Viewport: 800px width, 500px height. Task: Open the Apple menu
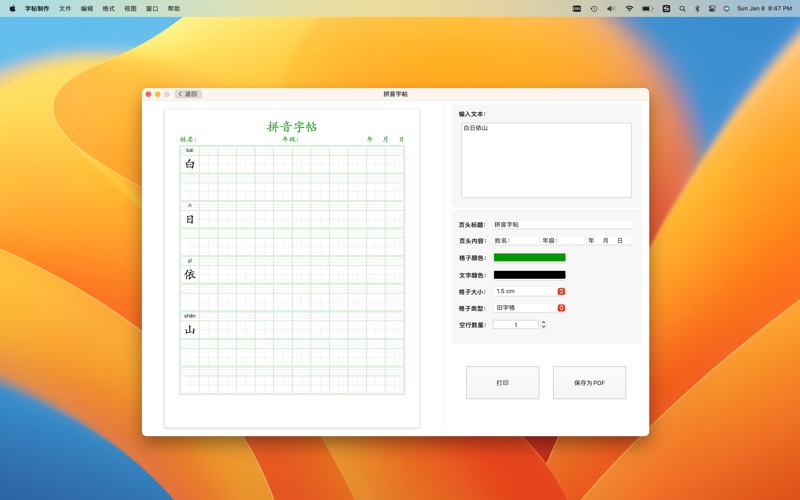click(x=12, y=8)
